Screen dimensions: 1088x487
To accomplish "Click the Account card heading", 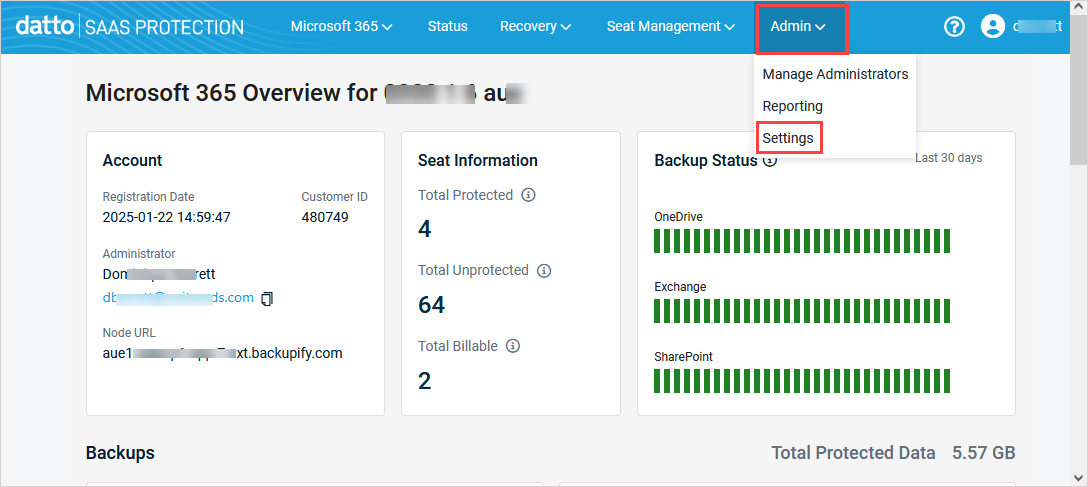I will (133, 160).
